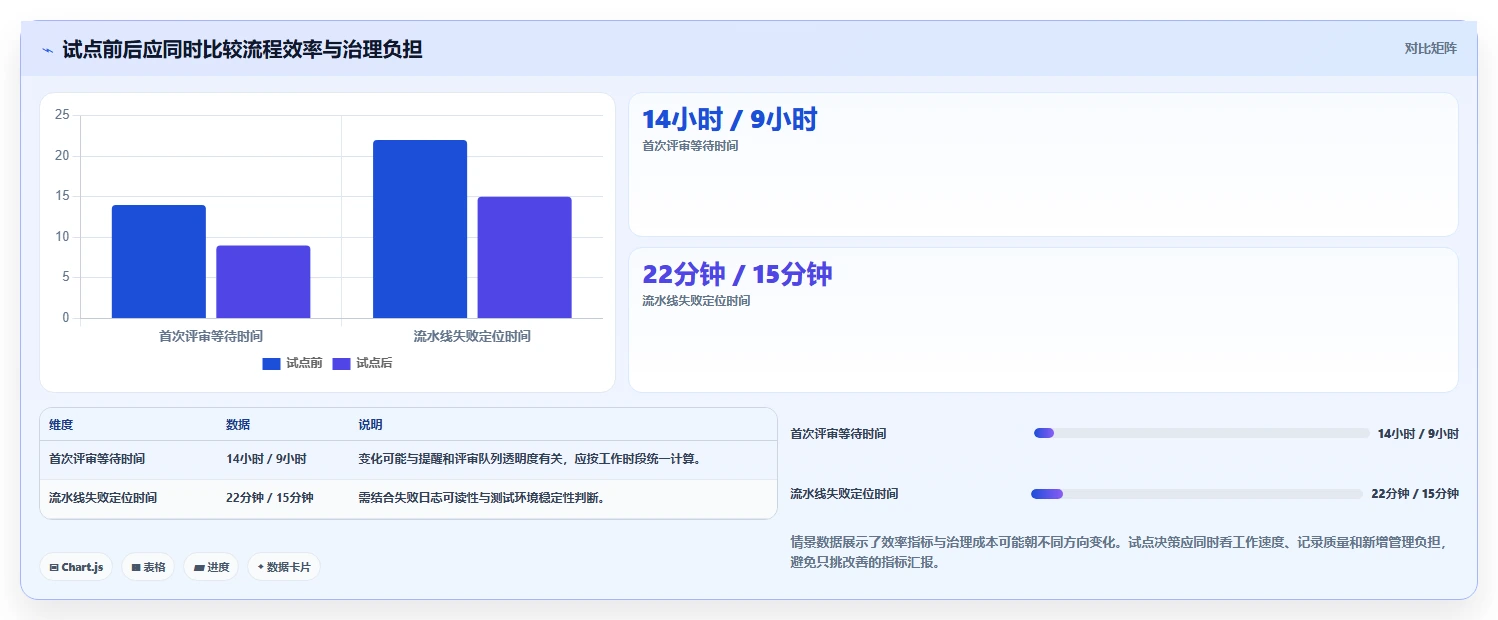Click table cell 首次评审等待时间 in 维度 column
This screenshot has height=620, width=1498.
pos(97,459)
